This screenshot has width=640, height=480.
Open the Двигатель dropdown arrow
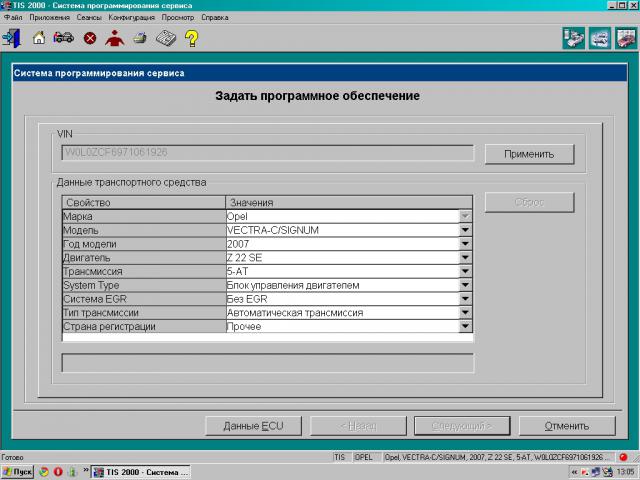coord(465,258)
